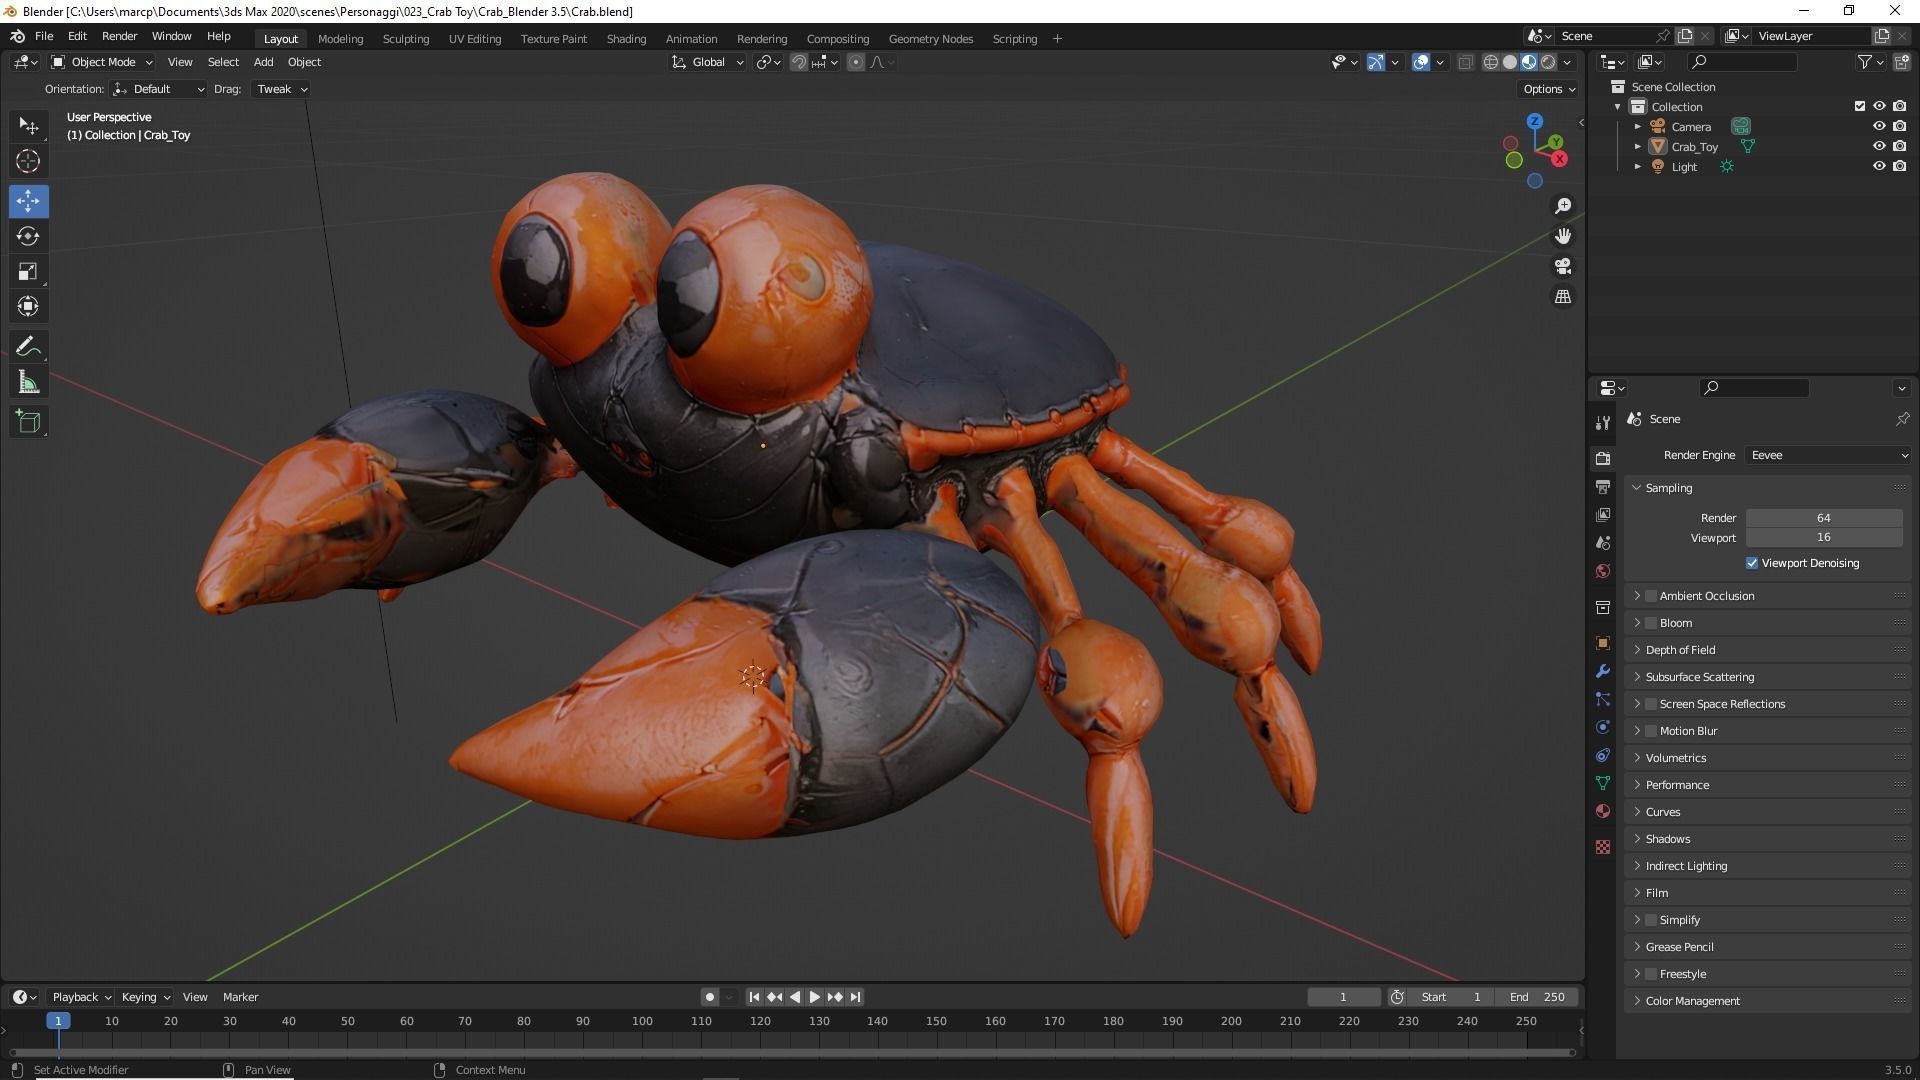Open the Global transform orientation dropdown

tap(708, 62)
